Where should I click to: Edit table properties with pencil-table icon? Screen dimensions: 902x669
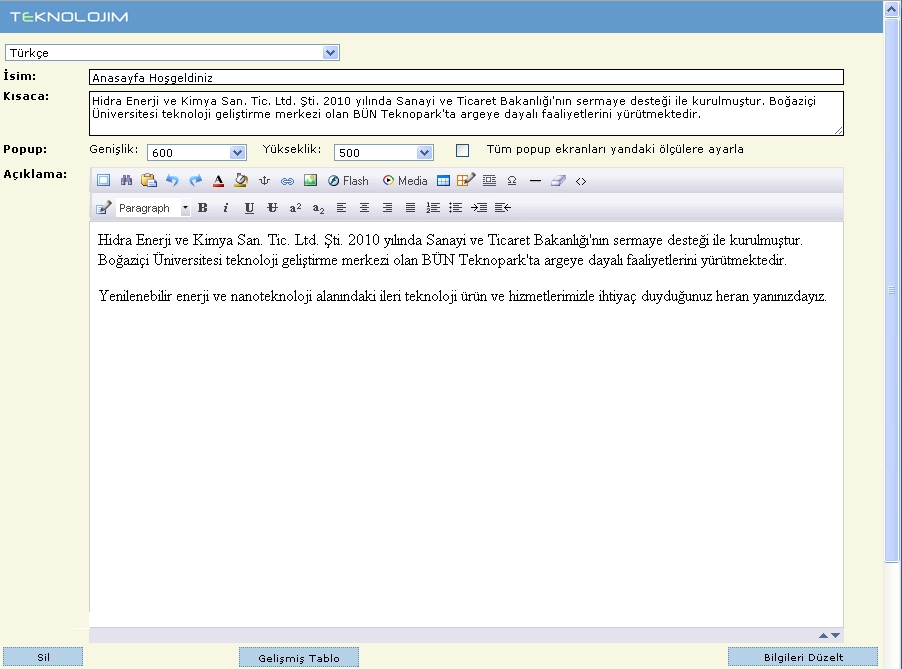pyautogui.click(x=466, y=181)
